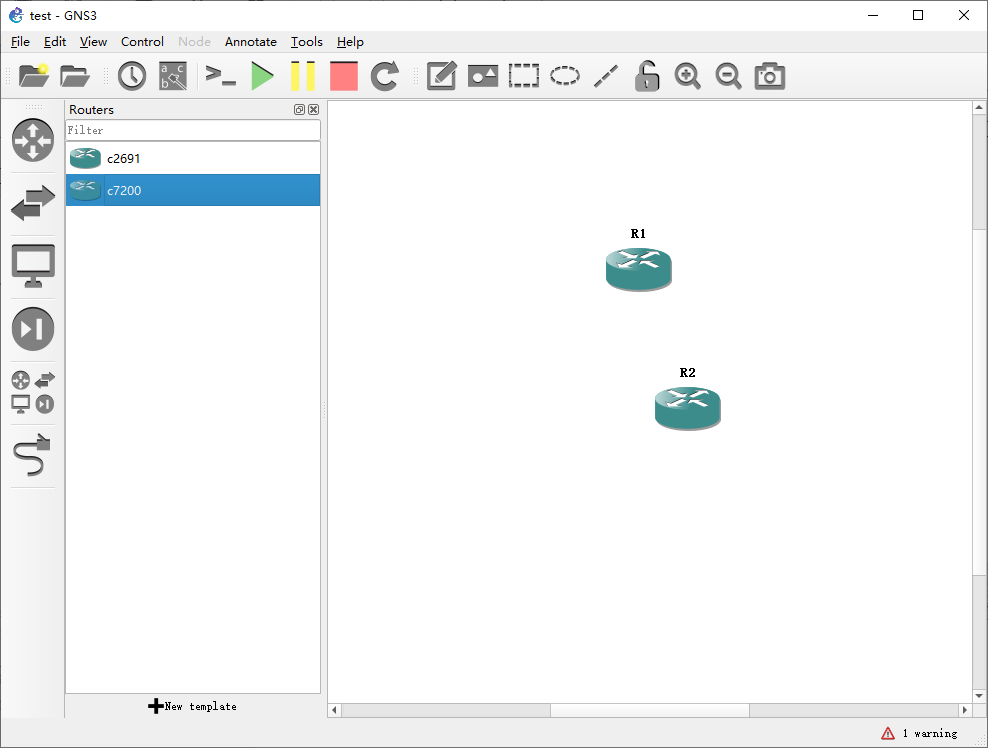Select the c7200 router template
This screenshot has width=988, height=748.
(193, 190)
